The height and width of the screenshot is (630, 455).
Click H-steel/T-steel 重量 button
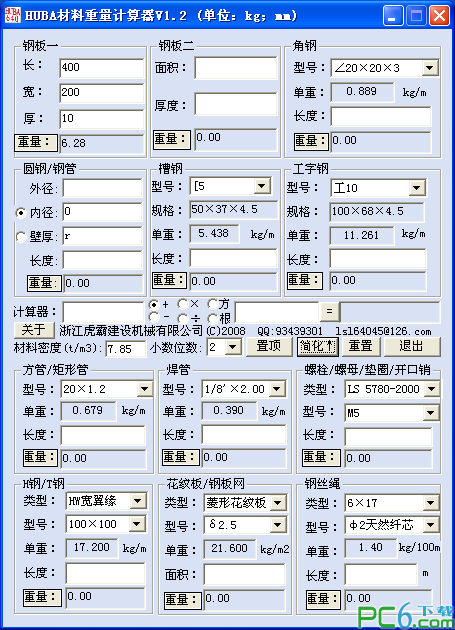click(x=42, y=597)
